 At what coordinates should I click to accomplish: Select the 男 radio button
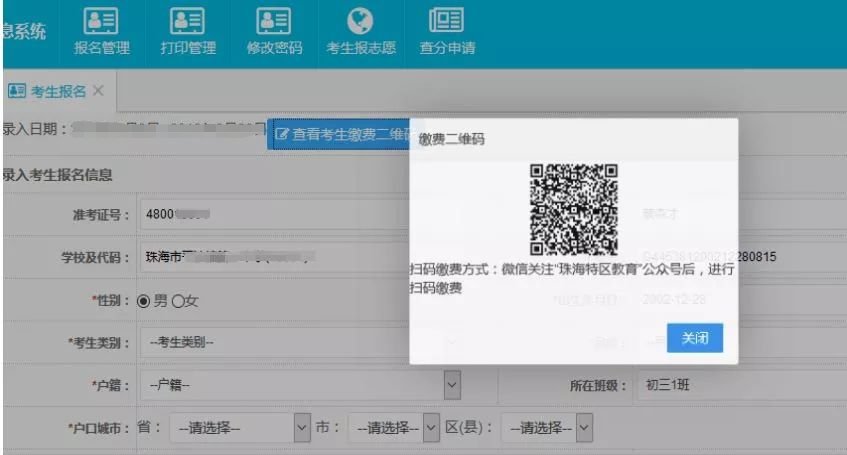point(143,301)
